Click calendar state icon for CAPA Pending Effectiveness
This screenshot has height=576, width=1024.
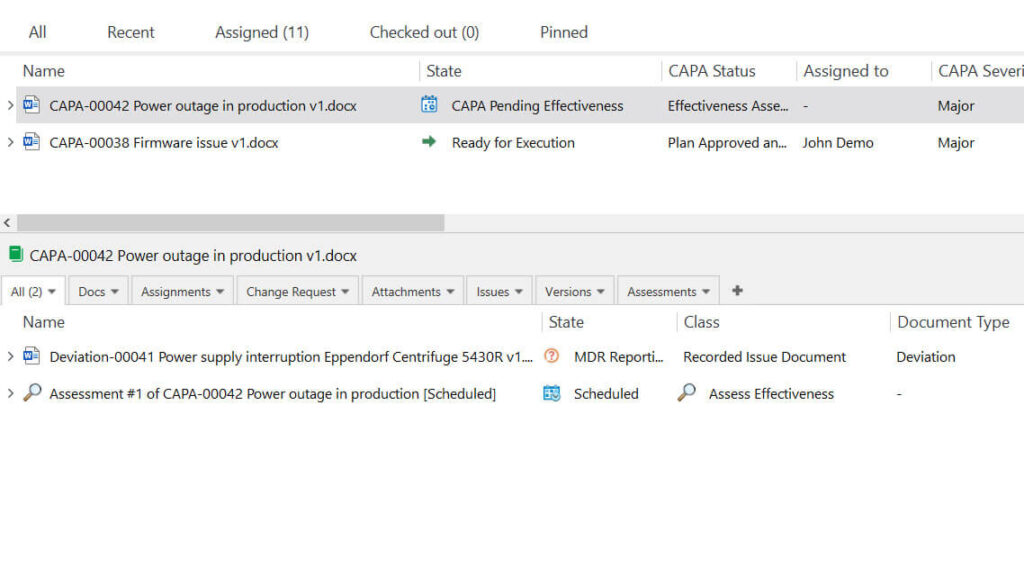[429, 104]
